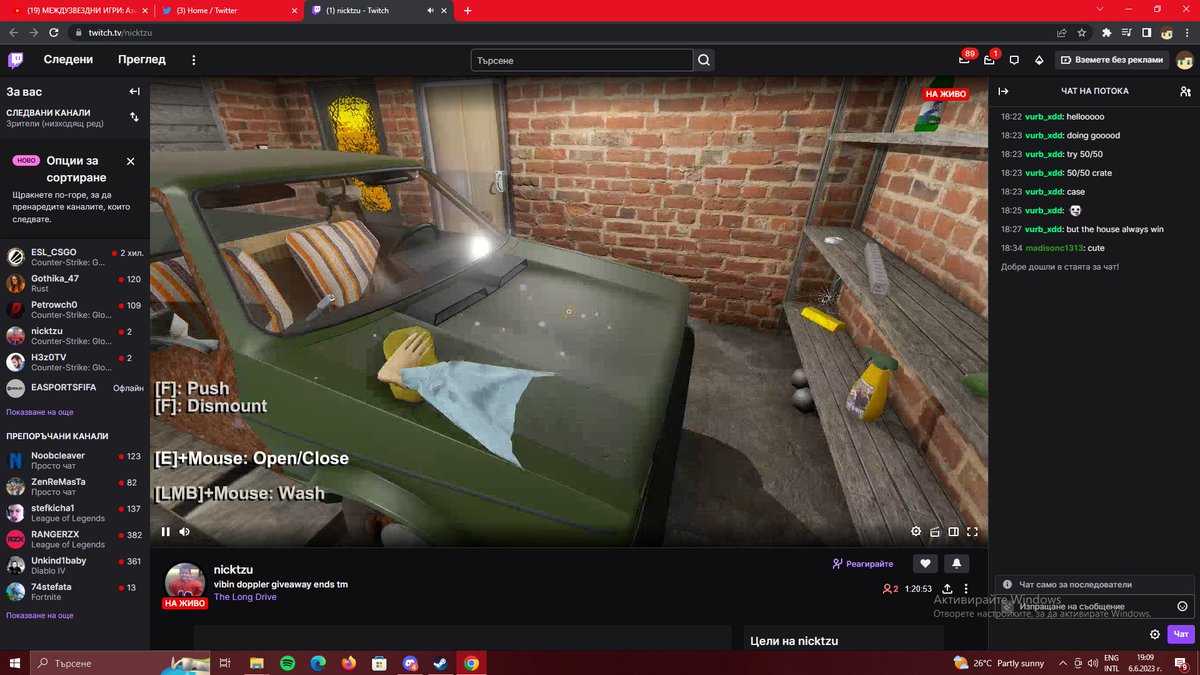Click the React button
1200x675 pixels.
click(863, 564)
